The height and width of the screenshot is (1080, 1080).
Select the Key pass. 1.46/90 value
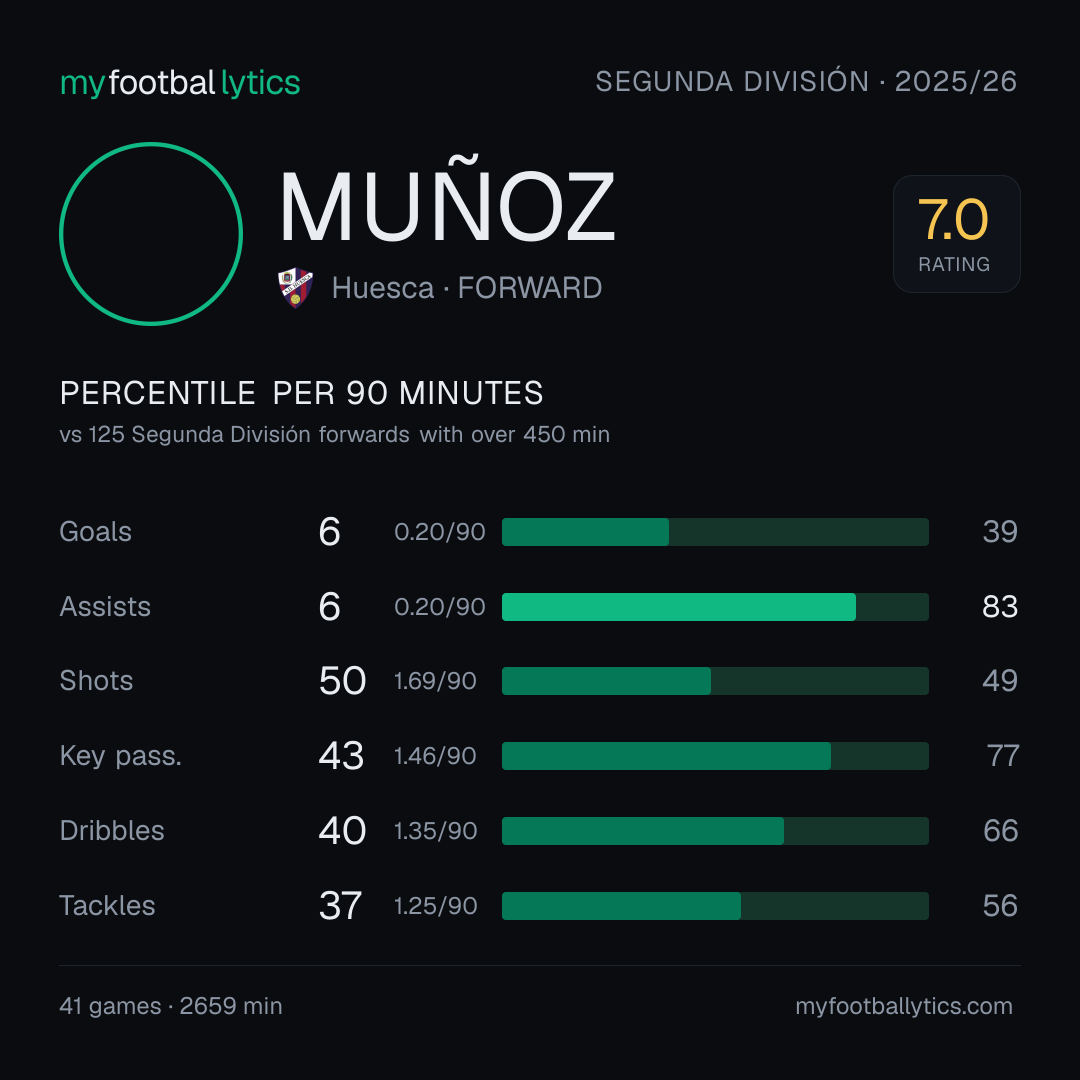(435, 756)
